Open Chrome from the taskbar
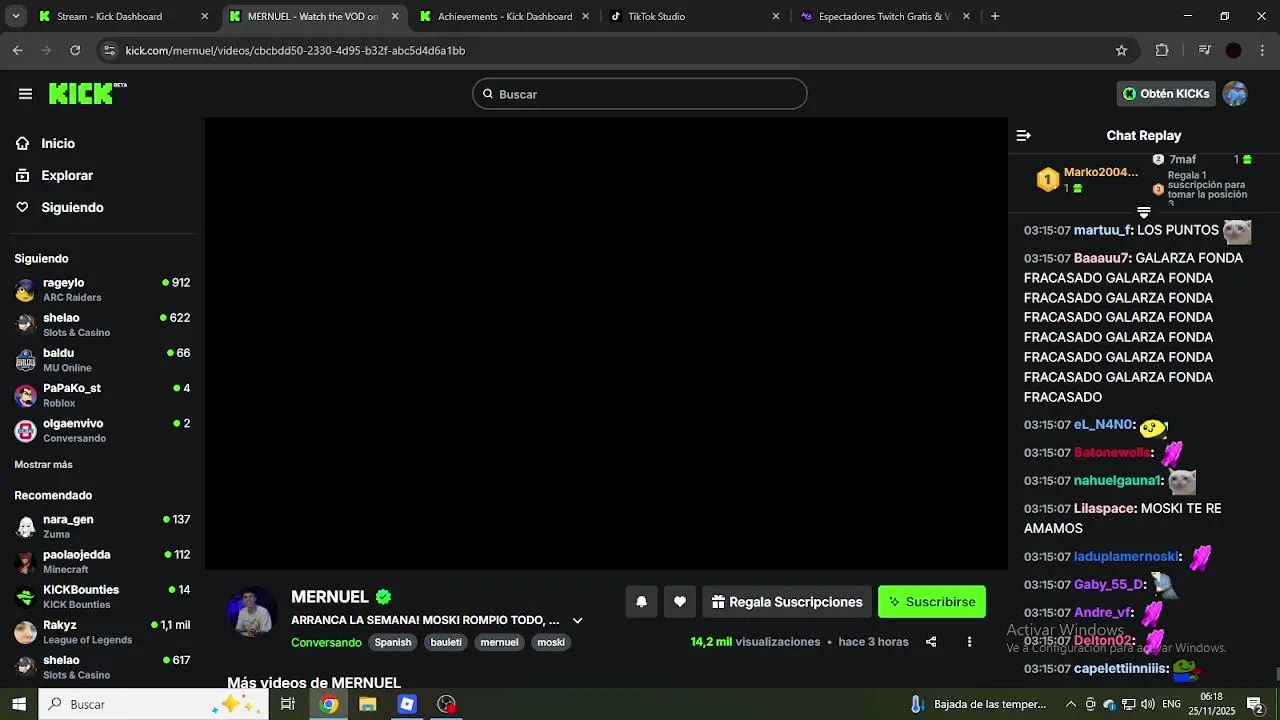 (x=328, y=704)
